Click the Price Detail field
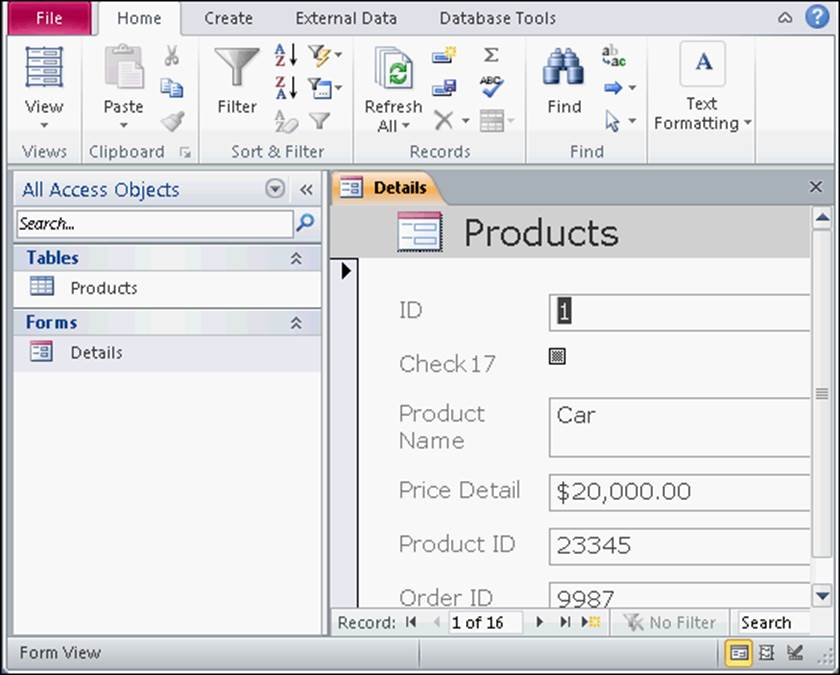Screen dimensions: 840x675 678,492
